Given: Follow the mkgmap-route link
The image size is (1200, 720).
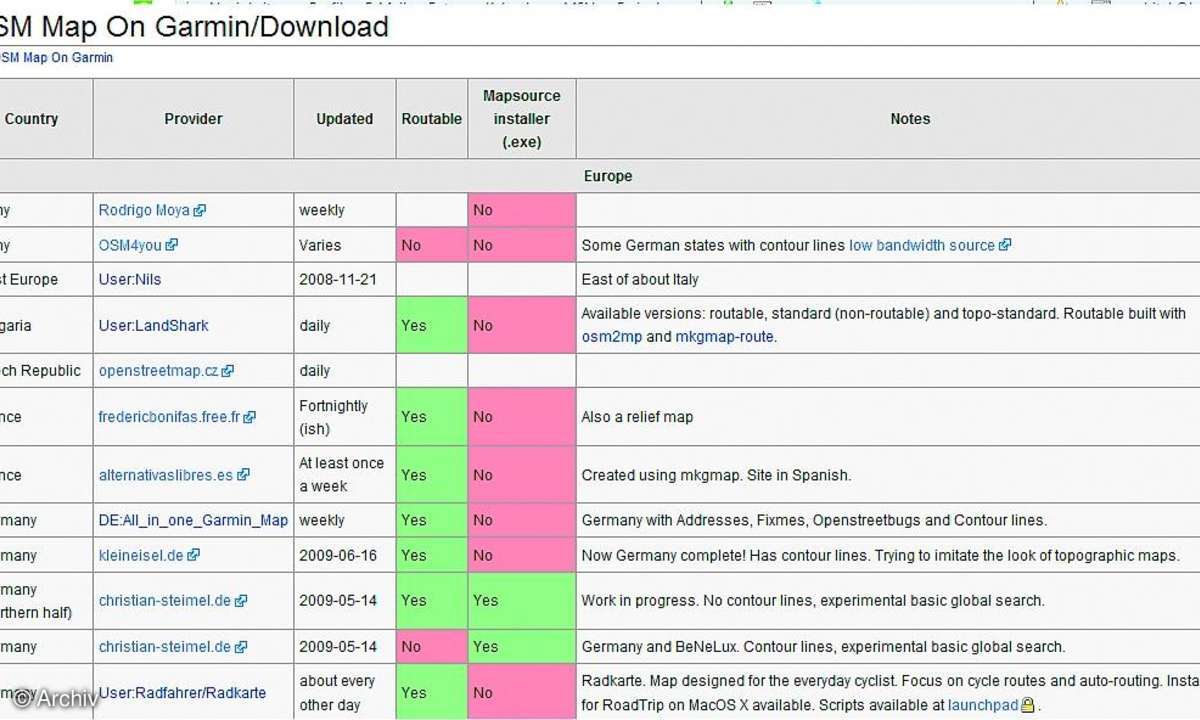Looking at the screenshot, I should tap(724, 337).
